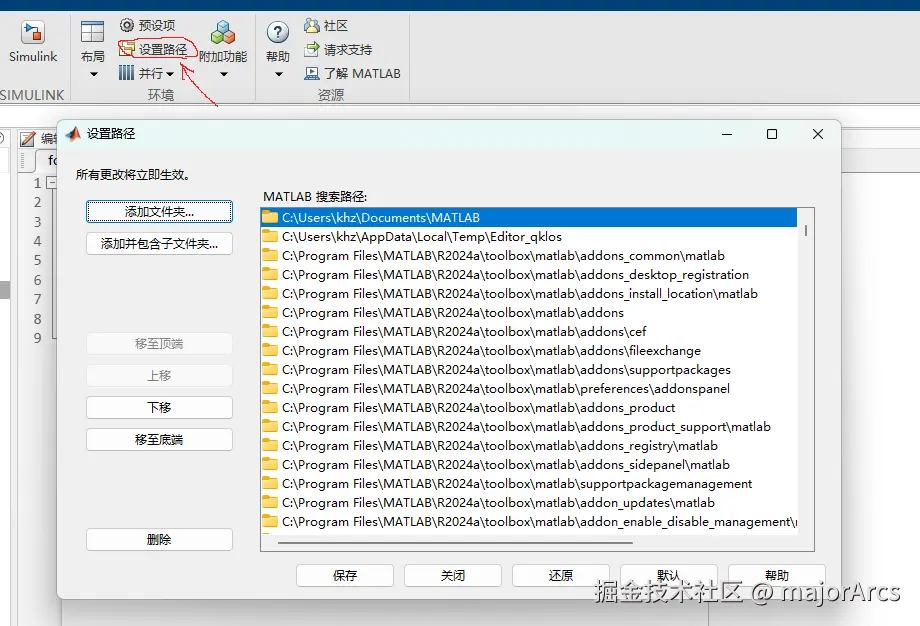Click the 关闭 close button
920x626 pixels.
point(453,576)
